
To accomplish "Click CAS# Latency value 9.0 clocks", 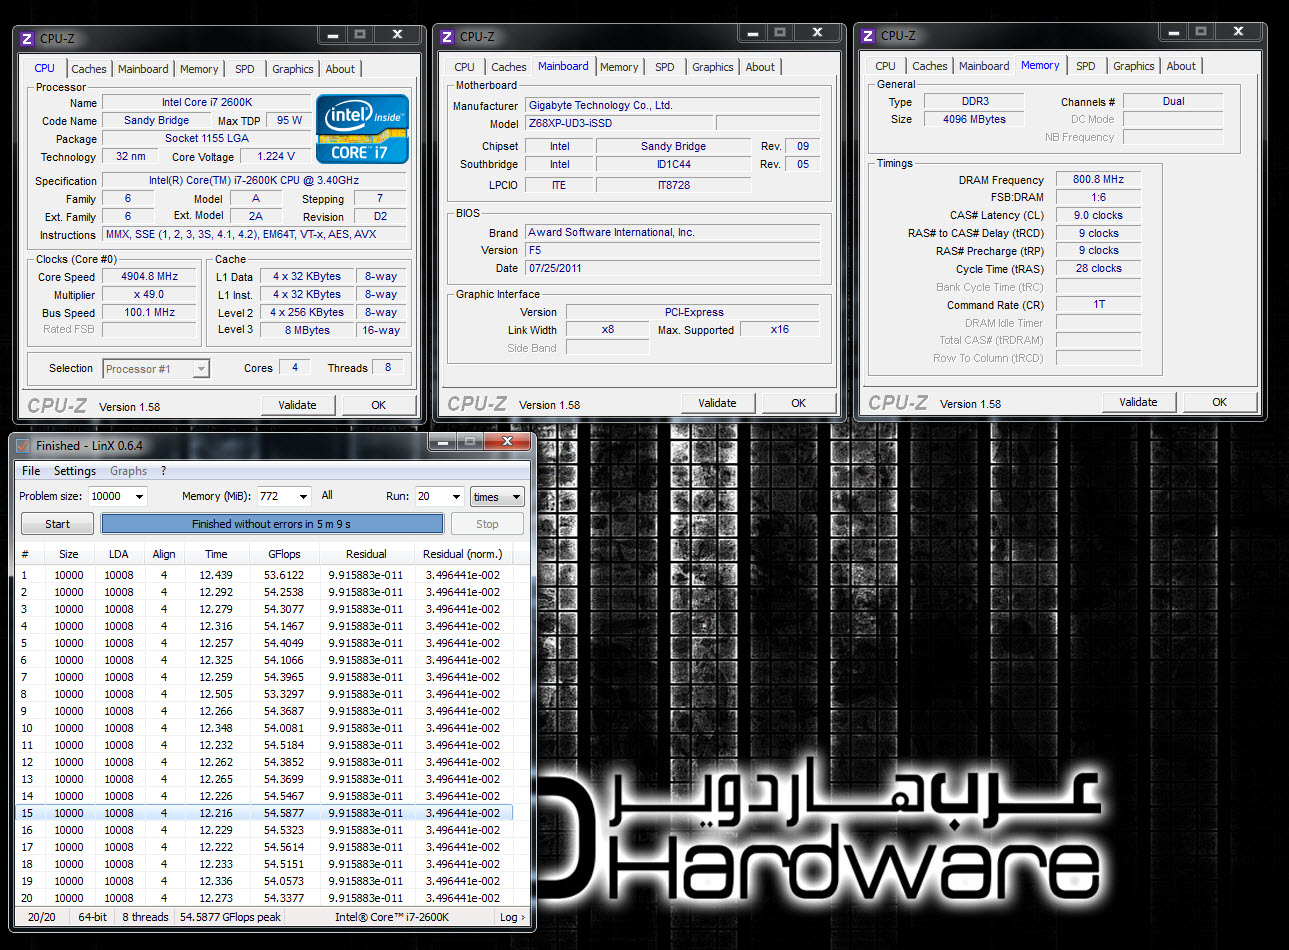I will point(1098,215).
